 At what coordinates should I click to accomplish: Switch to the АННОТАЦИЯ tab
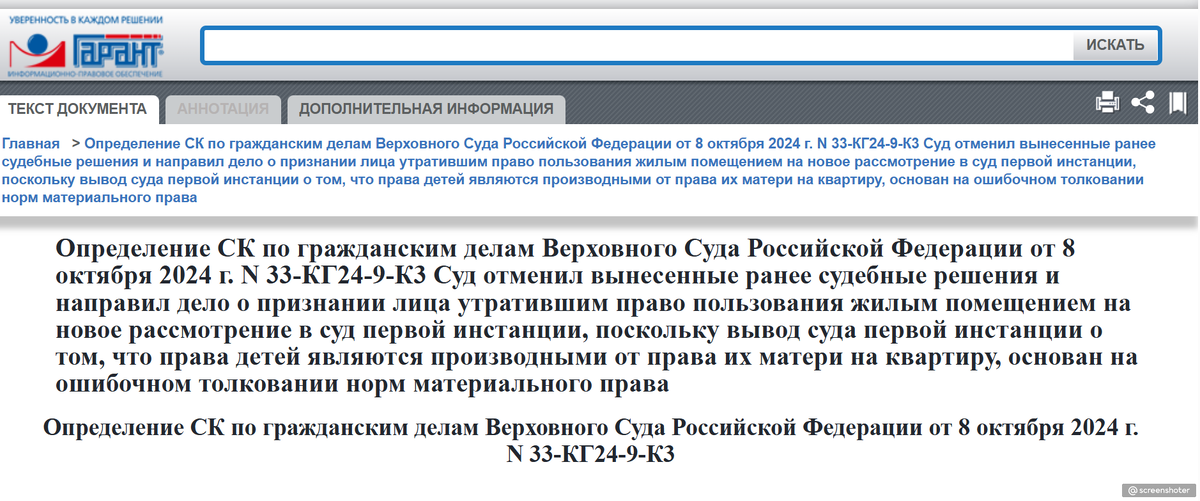(x=222, y=109)
